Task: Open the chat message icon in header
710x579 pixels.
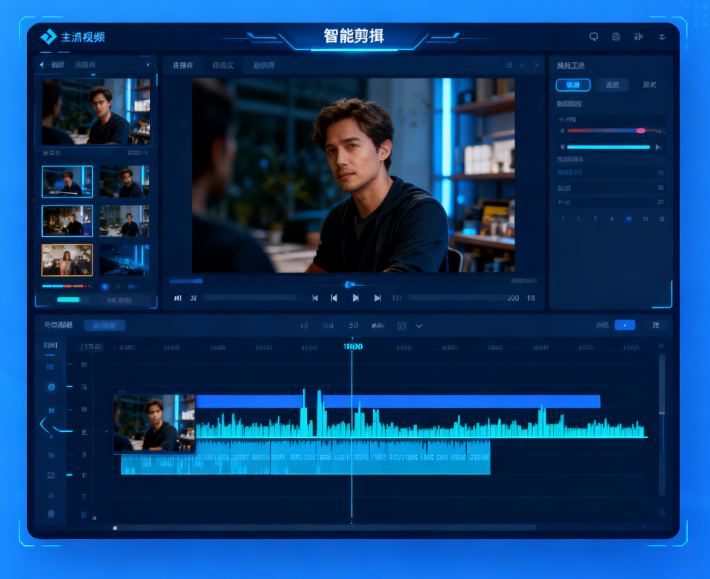Action: click(x=593, y=37)
